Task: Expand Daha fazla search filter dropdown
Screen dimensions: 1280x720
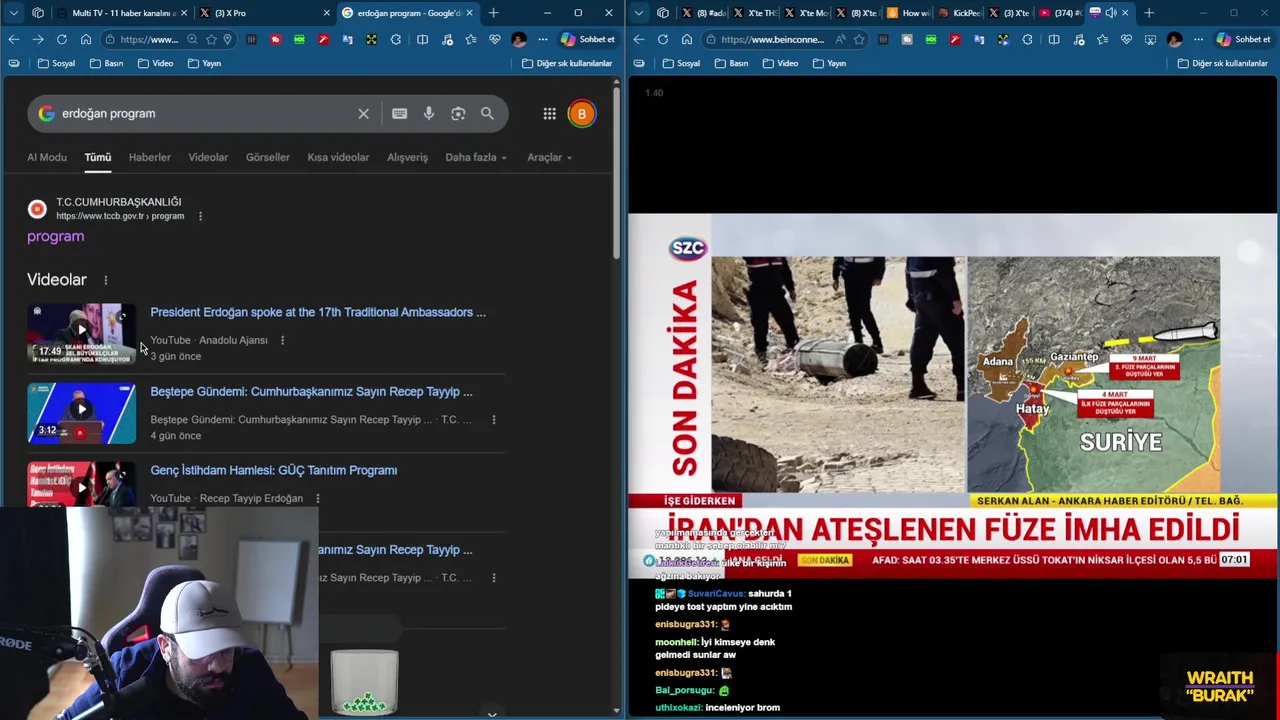Action: (x=476, y=157)
